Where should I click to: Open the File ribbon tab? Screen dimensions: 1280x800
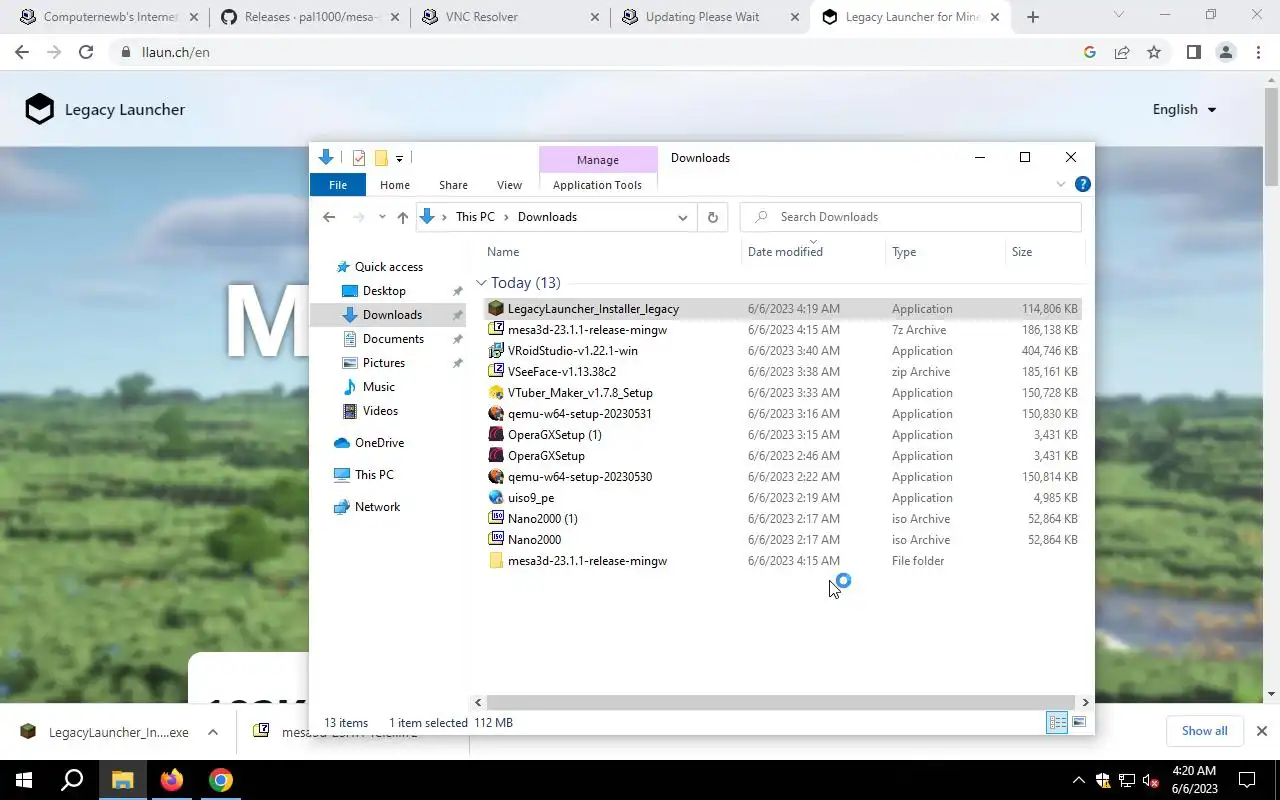[x=338, y=185]
